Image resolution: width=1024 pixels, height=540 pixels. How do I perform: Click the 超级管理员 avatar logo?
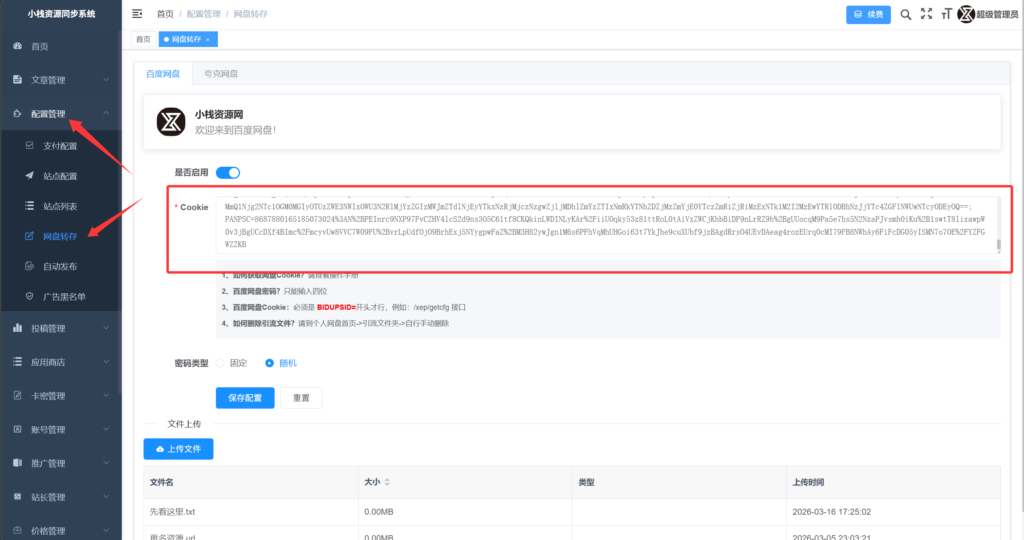click(966, 14)
